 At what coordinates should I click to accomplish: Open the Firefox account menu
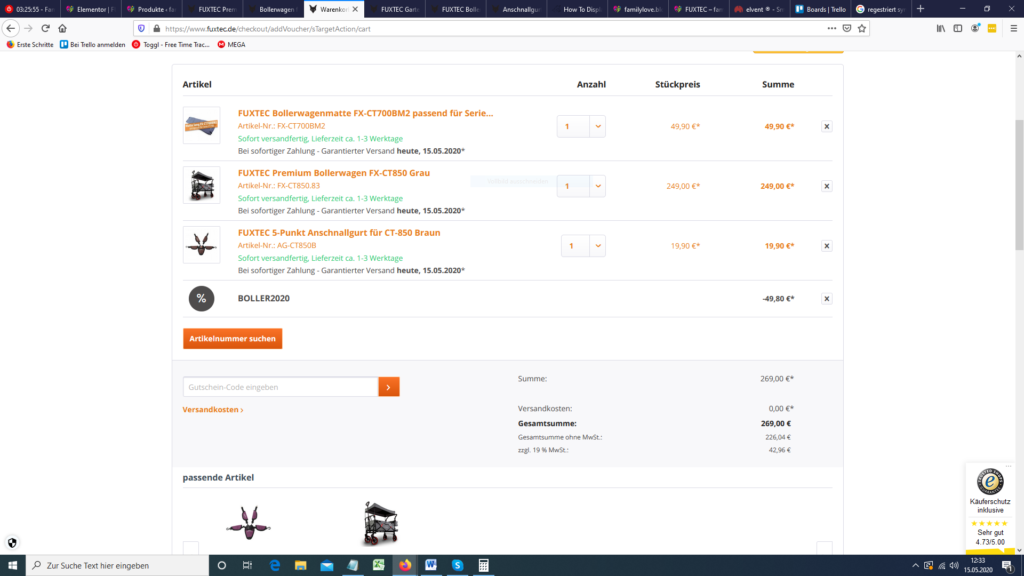975,29
